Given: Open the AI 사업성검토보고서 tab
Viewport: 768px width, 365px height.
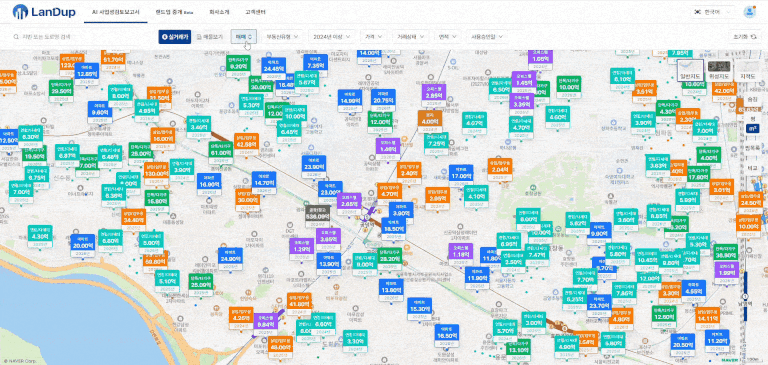Looking at the screenshot, I should coord(116,12).
